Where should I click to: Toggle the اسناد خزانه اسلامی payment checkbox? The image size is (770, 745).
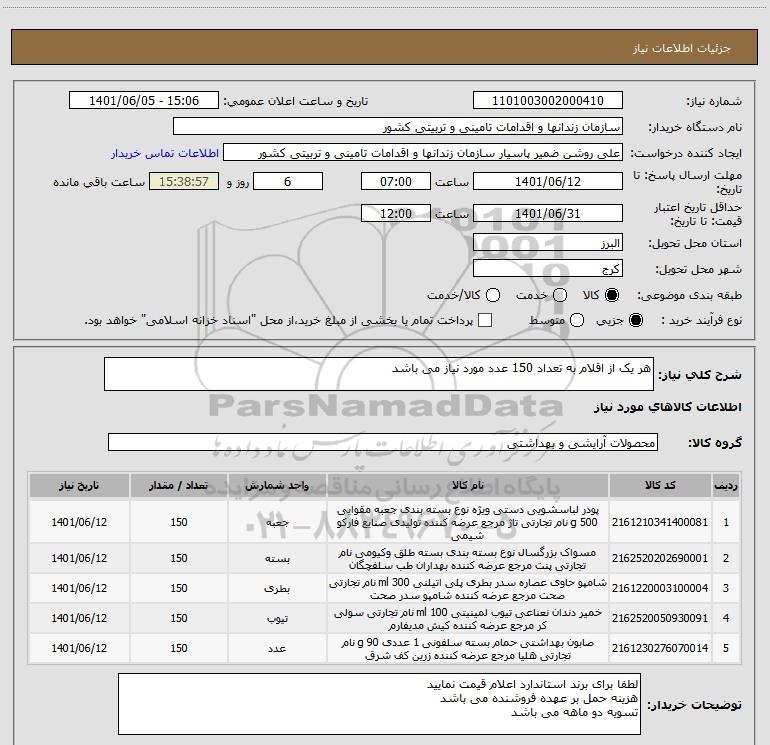tap(485, 321)
